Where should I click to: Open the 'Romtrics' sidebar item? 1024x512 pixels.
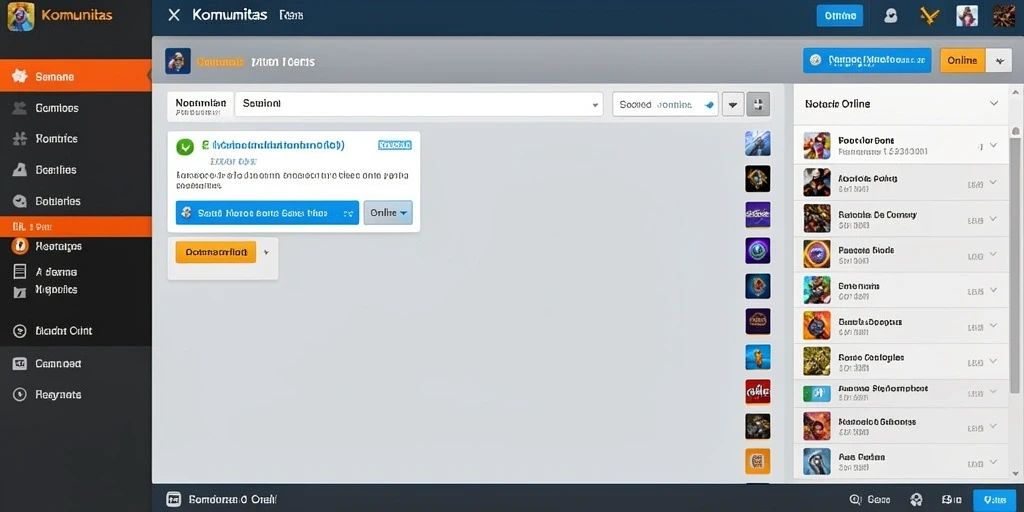tap(75, 138)
